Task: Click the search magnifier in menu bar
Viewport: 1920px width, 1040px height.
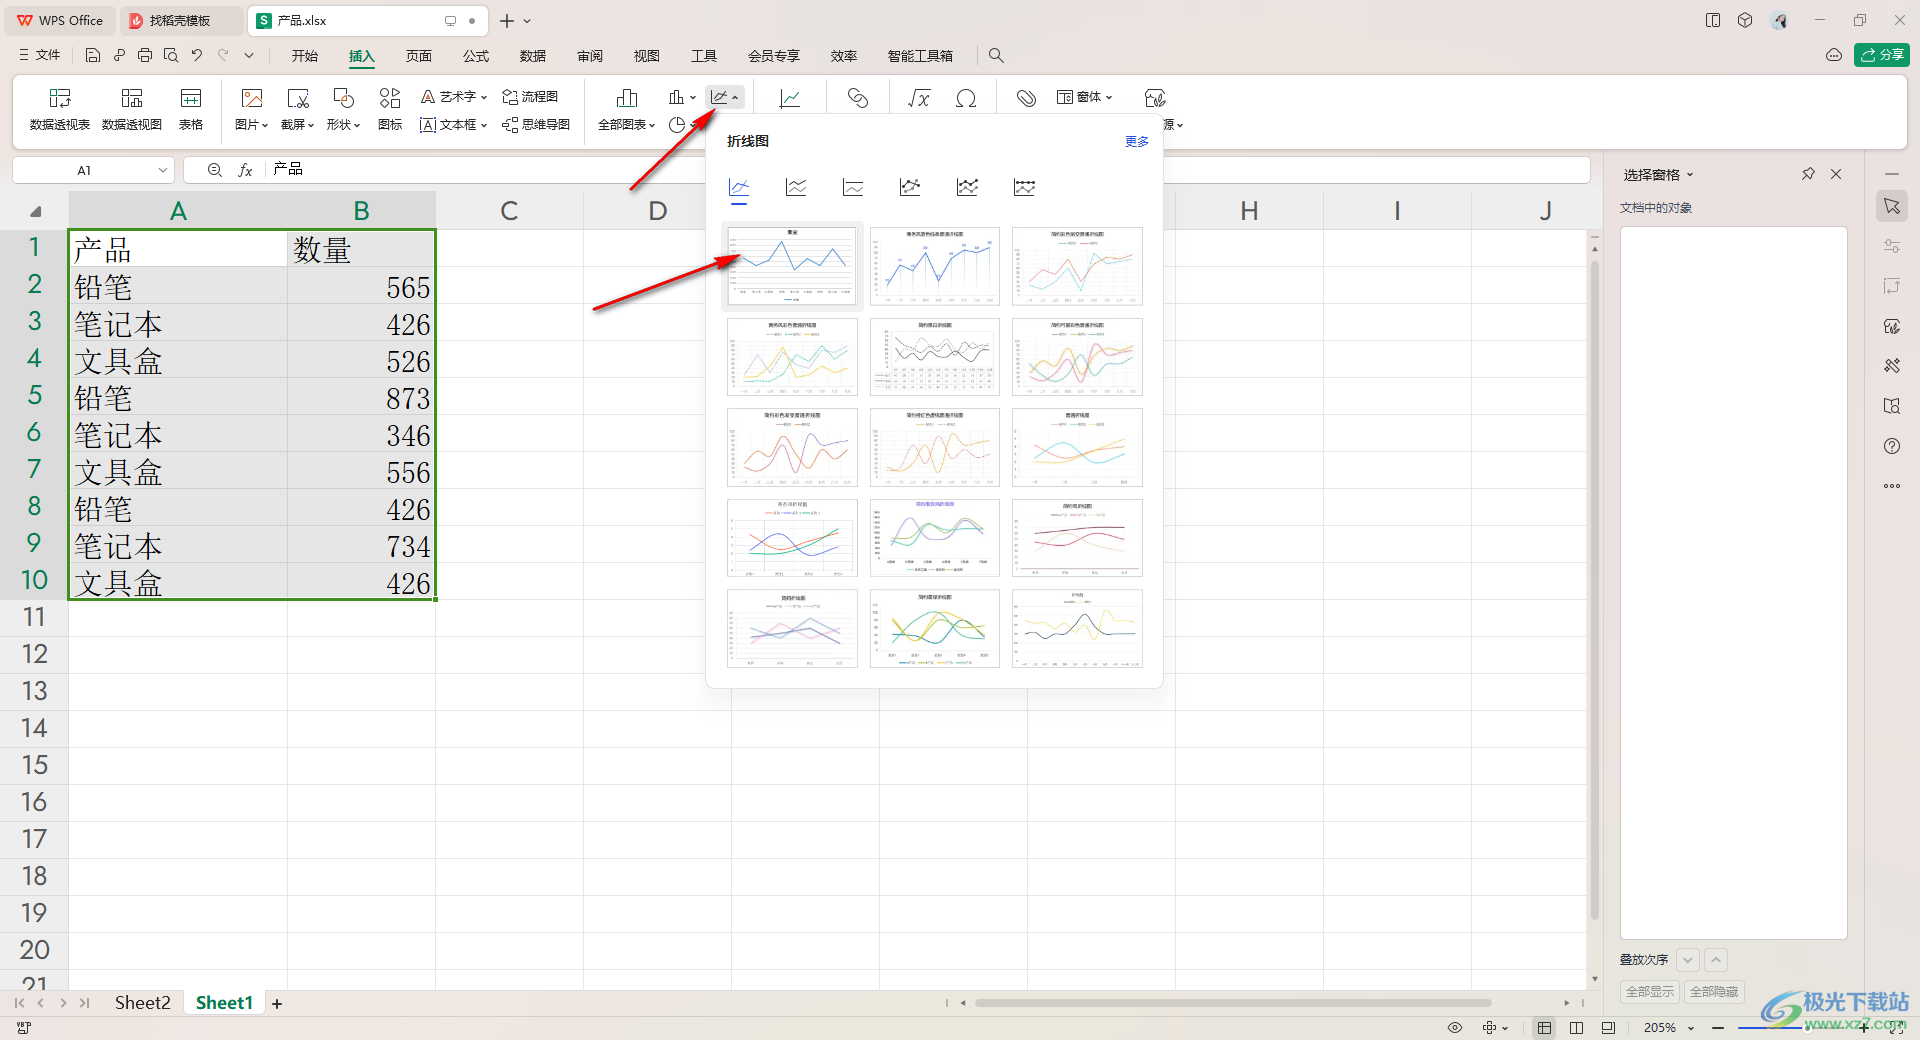Action: [x=996, y=55]
